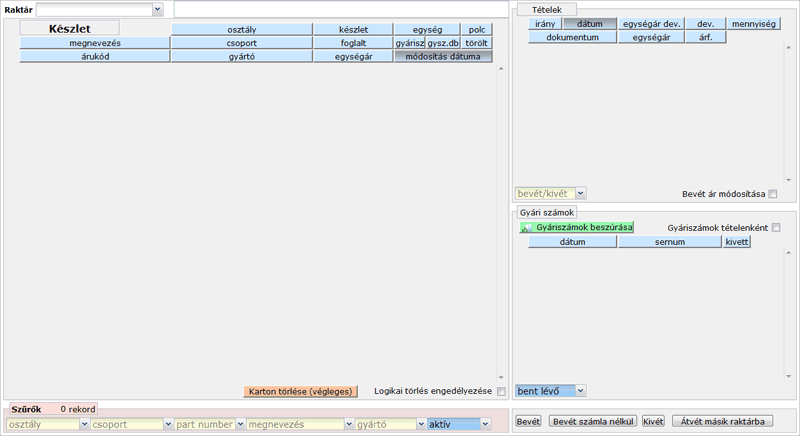The height and width of the screenshot is (436, 800).
Task: Open the Raktár dropdown
Action: (x=157, y=9)
